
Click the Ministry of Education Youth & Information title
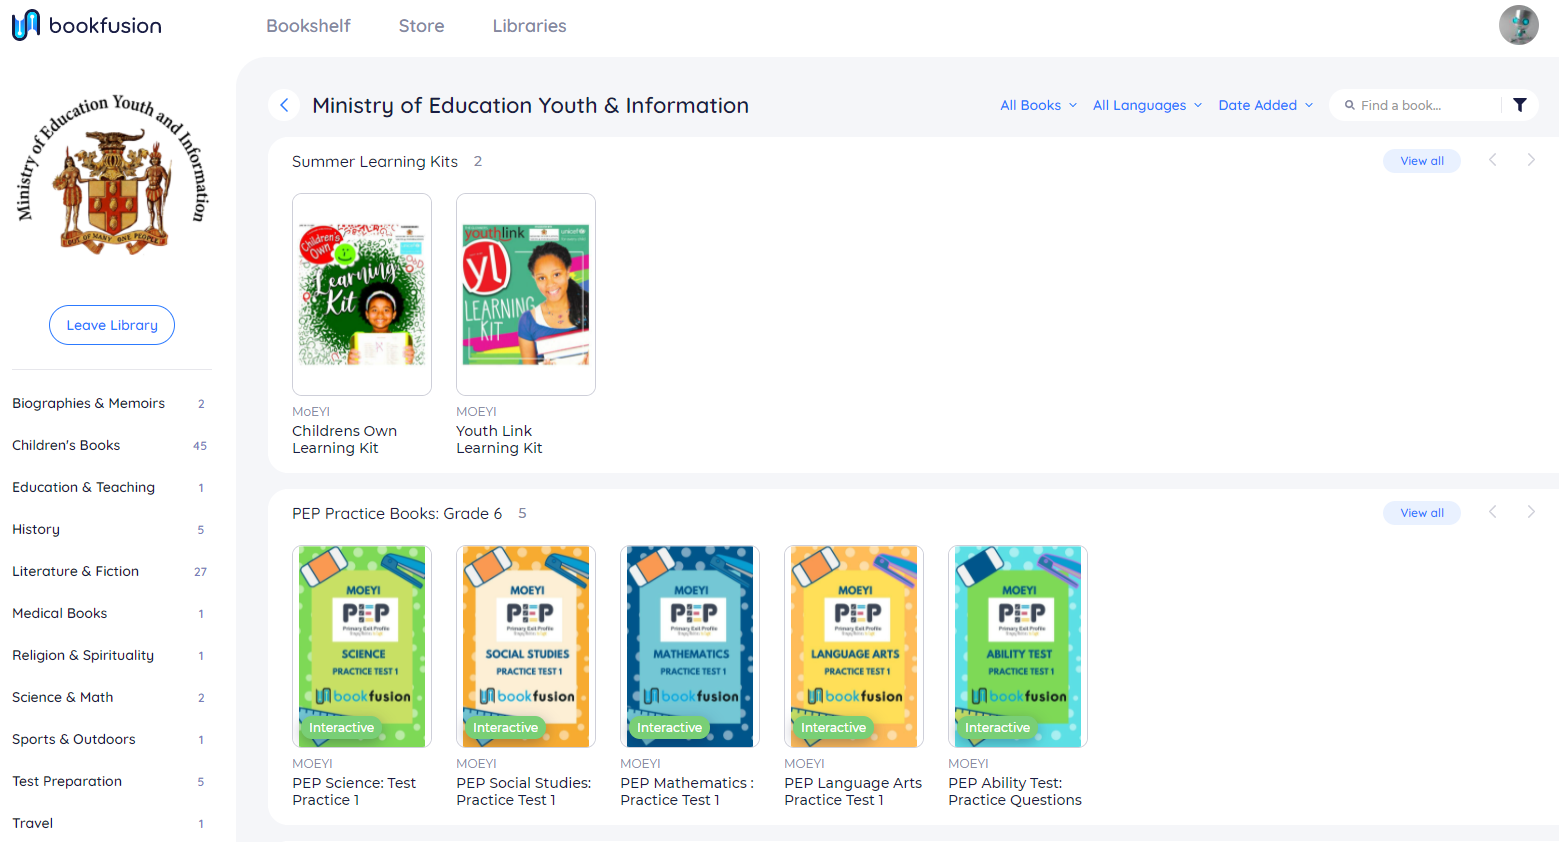click(530, 105)
